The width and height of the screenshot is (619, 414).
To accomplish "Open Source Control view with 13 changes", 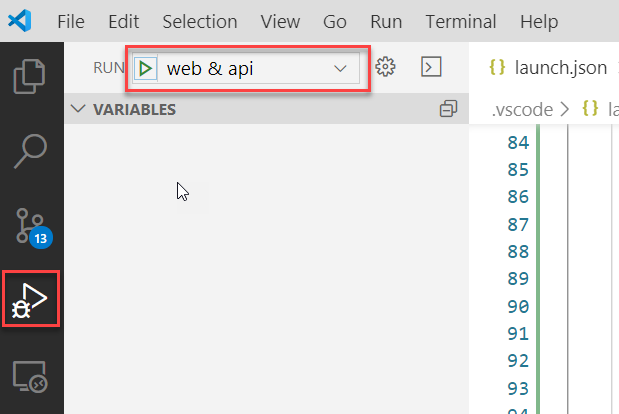I will coord(34,228).
